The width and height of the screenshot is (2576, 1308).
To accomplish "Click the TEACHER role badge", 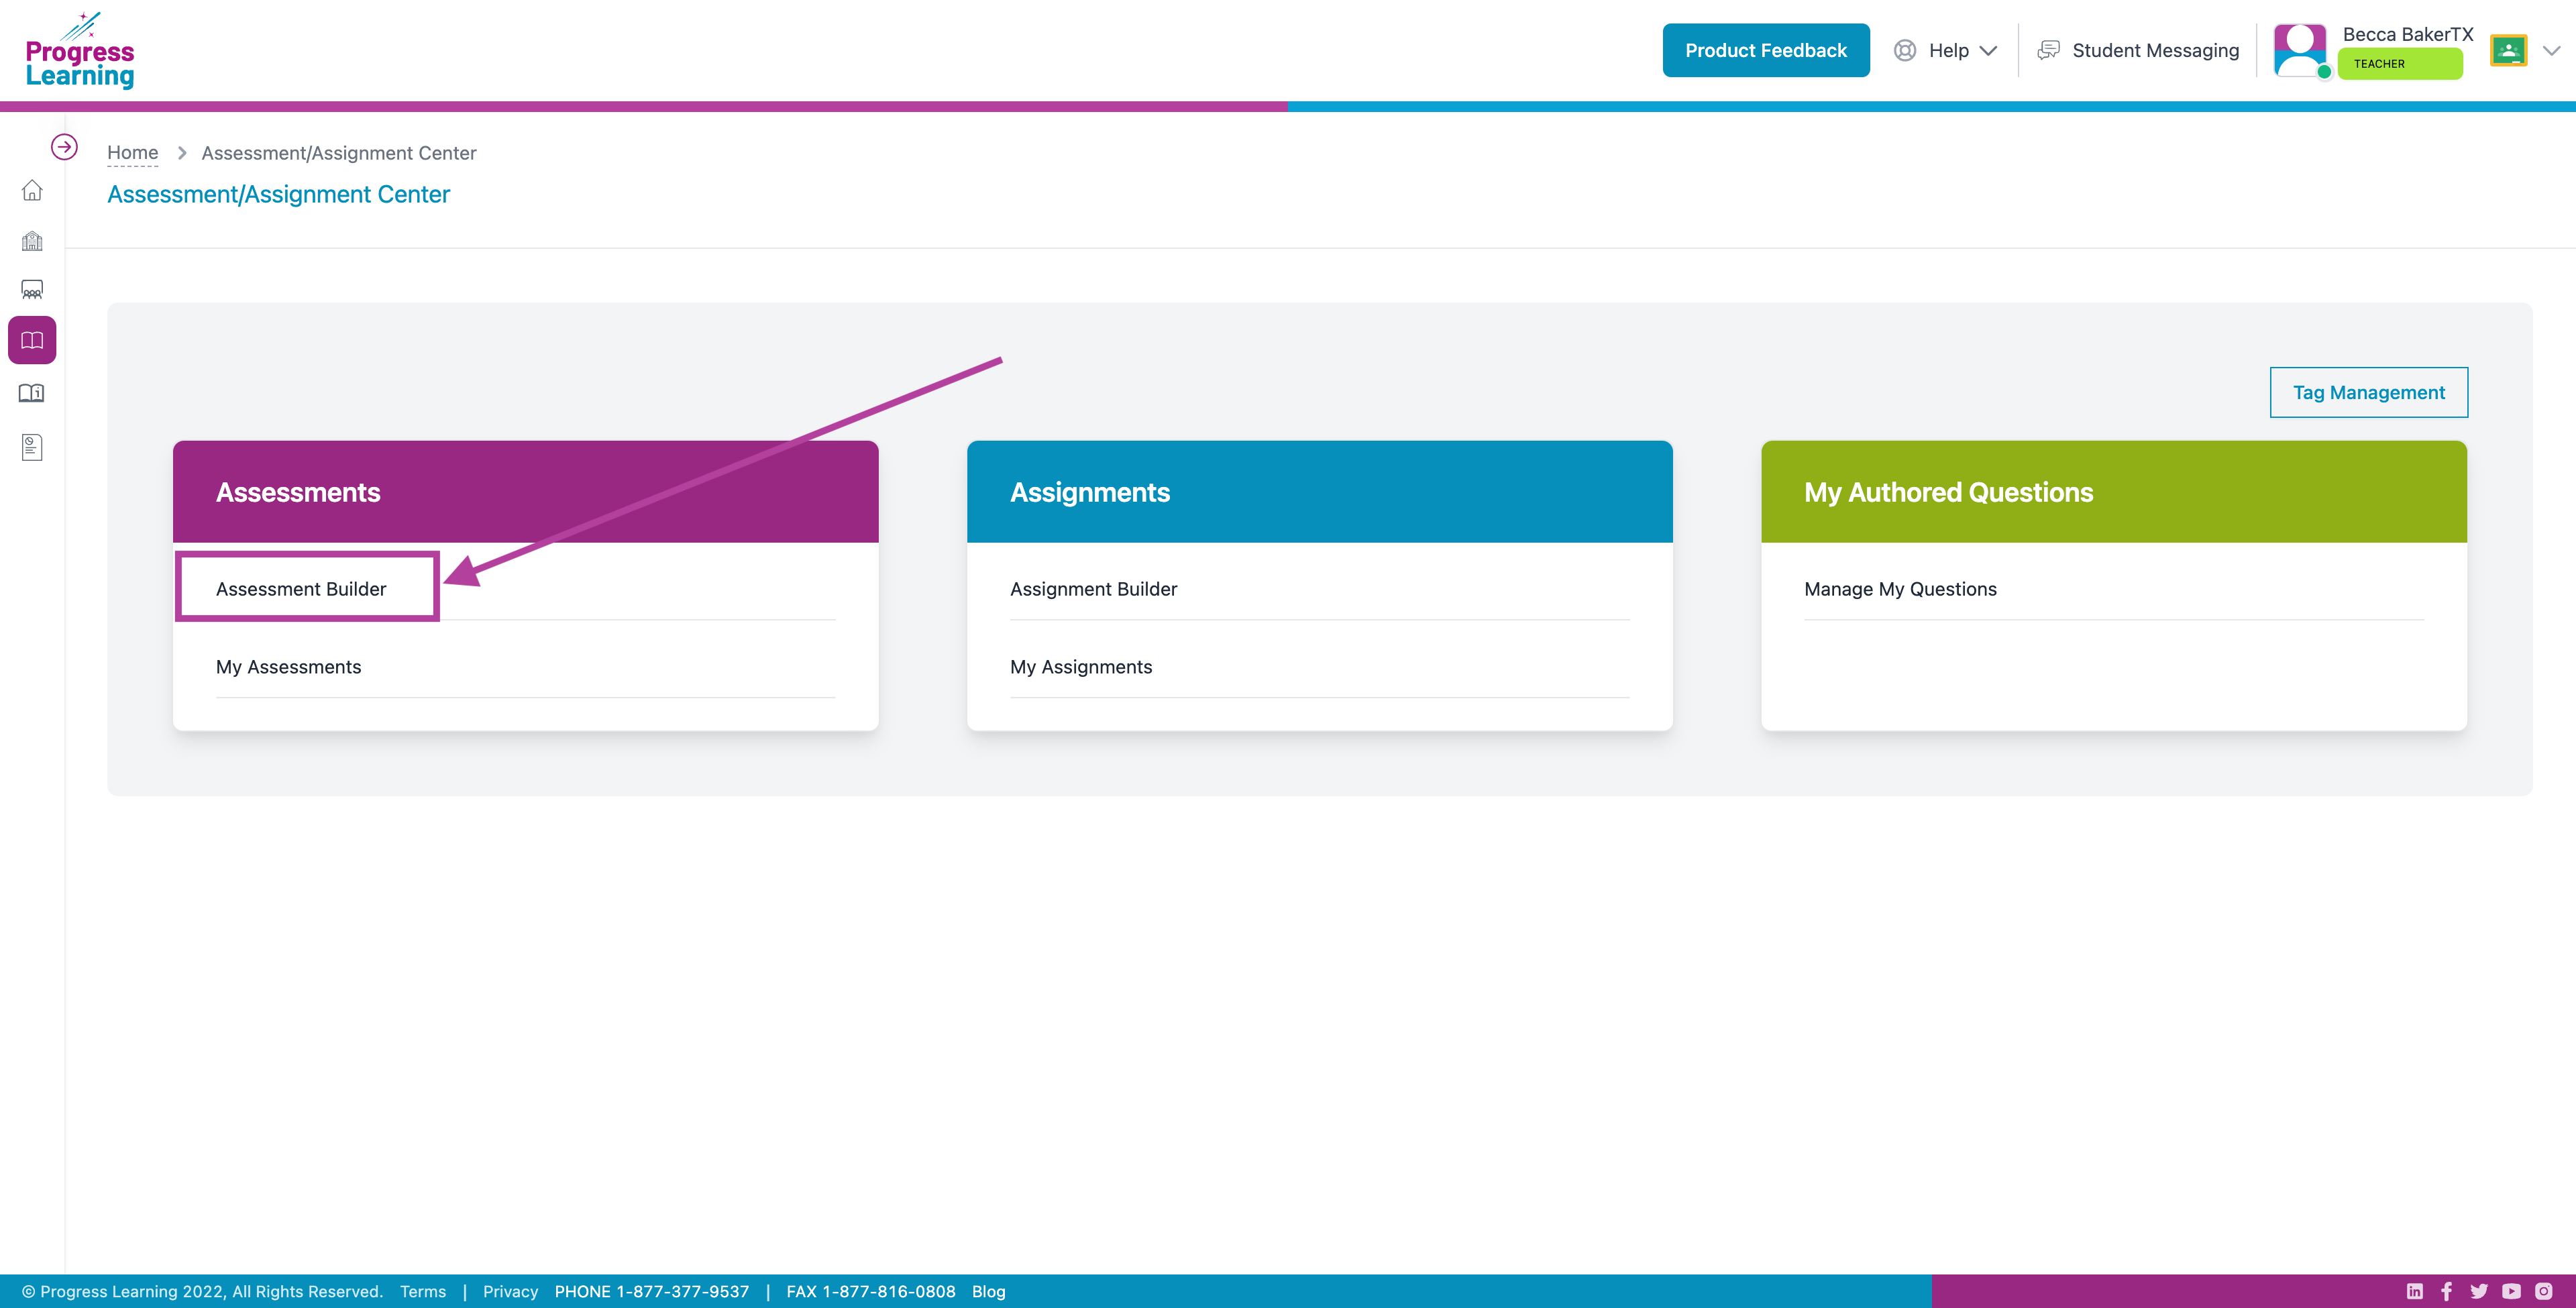I will [2400, 64].
